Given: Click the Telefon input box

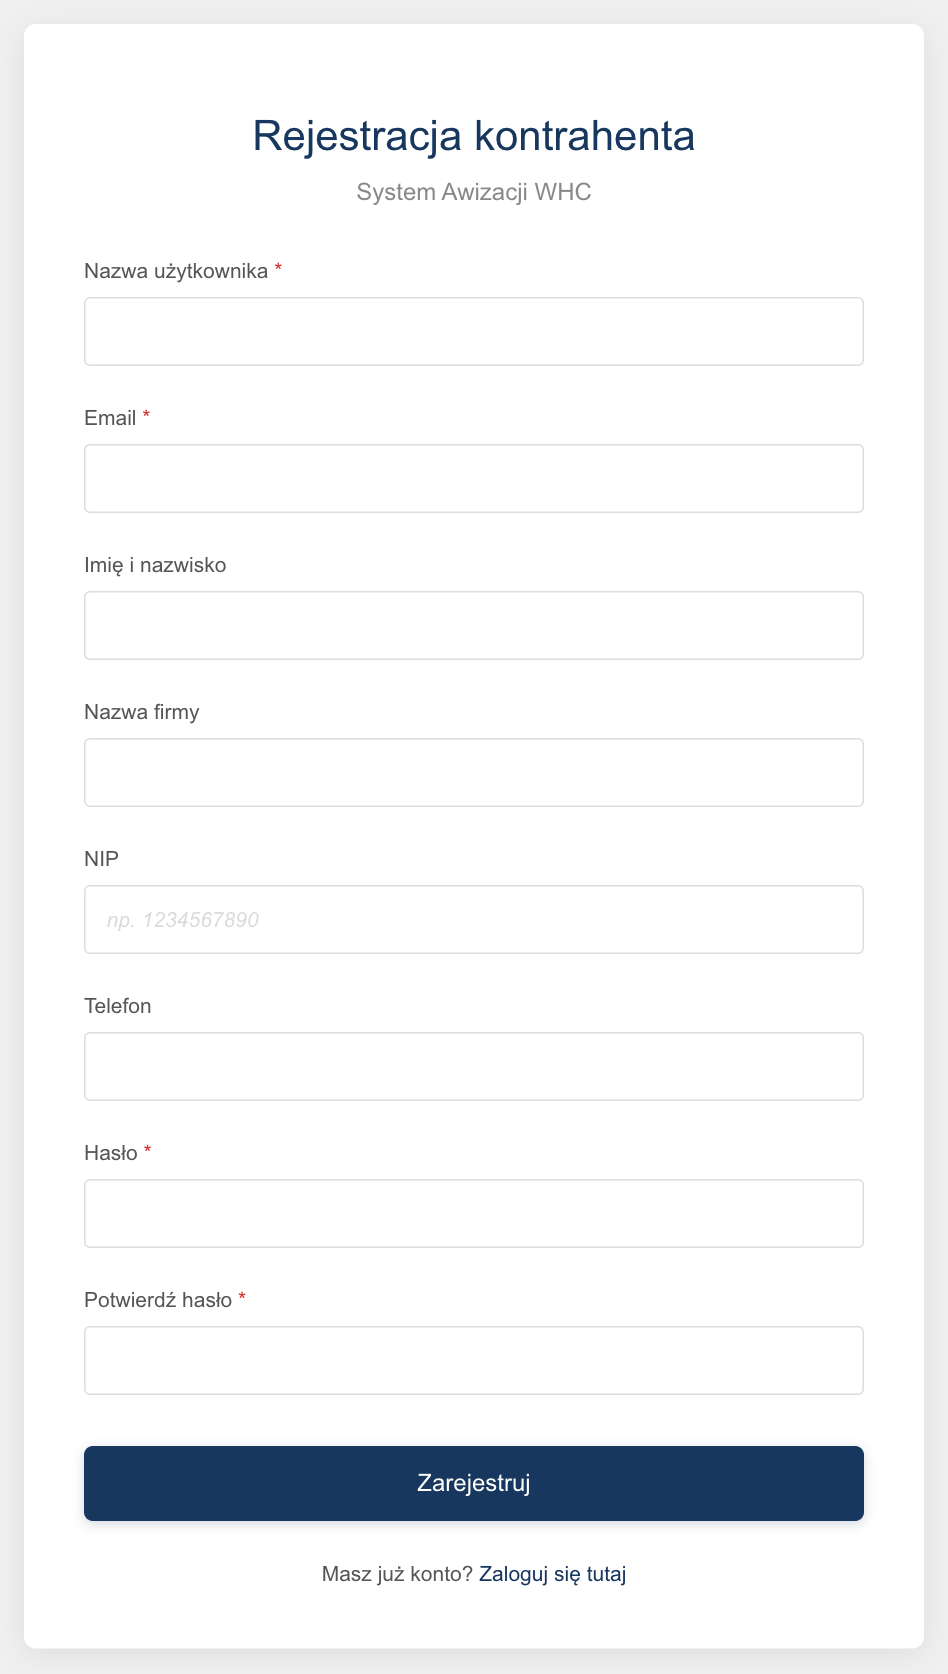Looking at the screenshot, I should tap(474, 1066).
